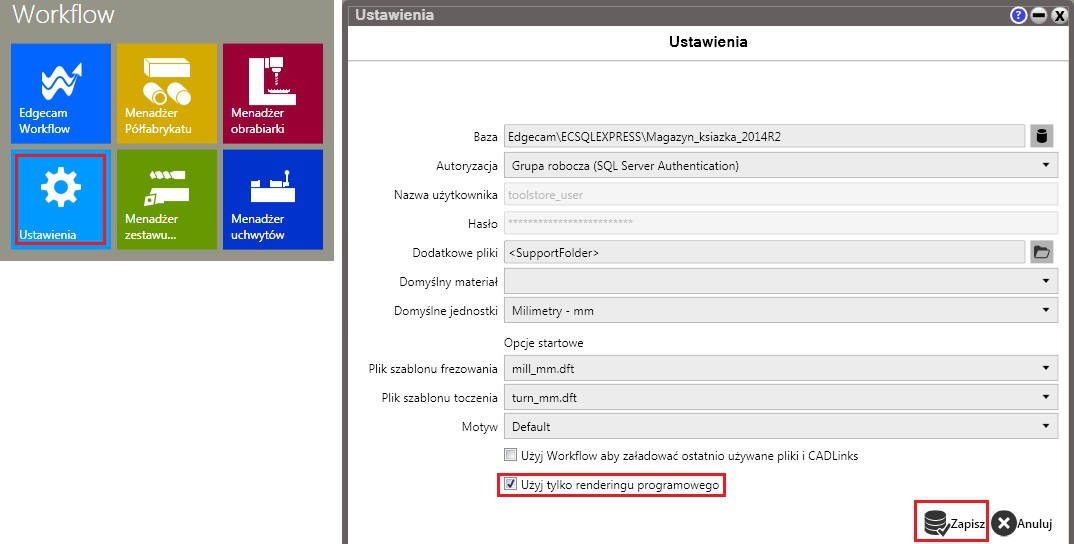Click the Hasło password field
Image resolution: width=1074 pixels, height=544 pixels.
point(781,223)
